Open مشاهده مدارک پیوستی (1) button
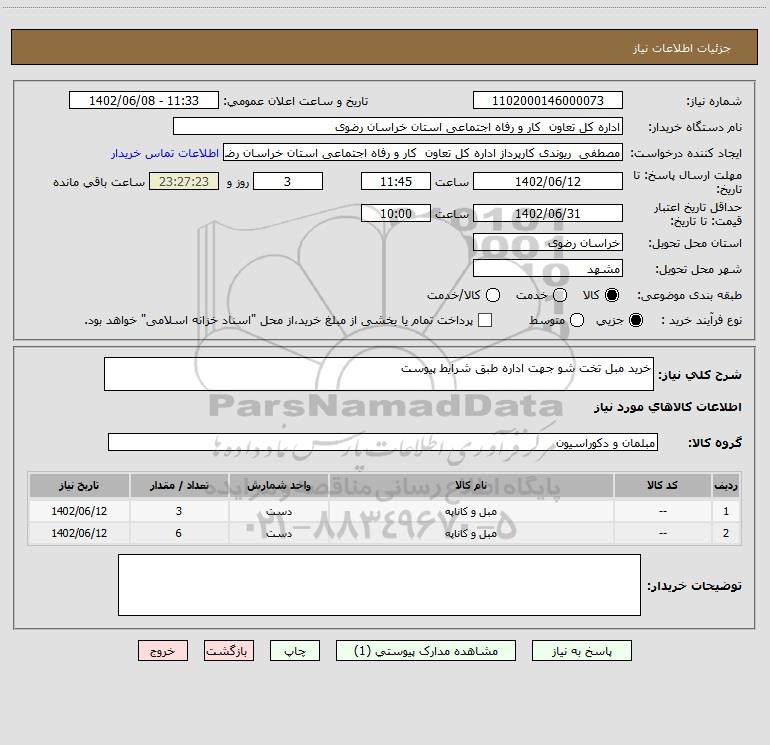This screenshot has width=770, height=745. coord(426,651)
